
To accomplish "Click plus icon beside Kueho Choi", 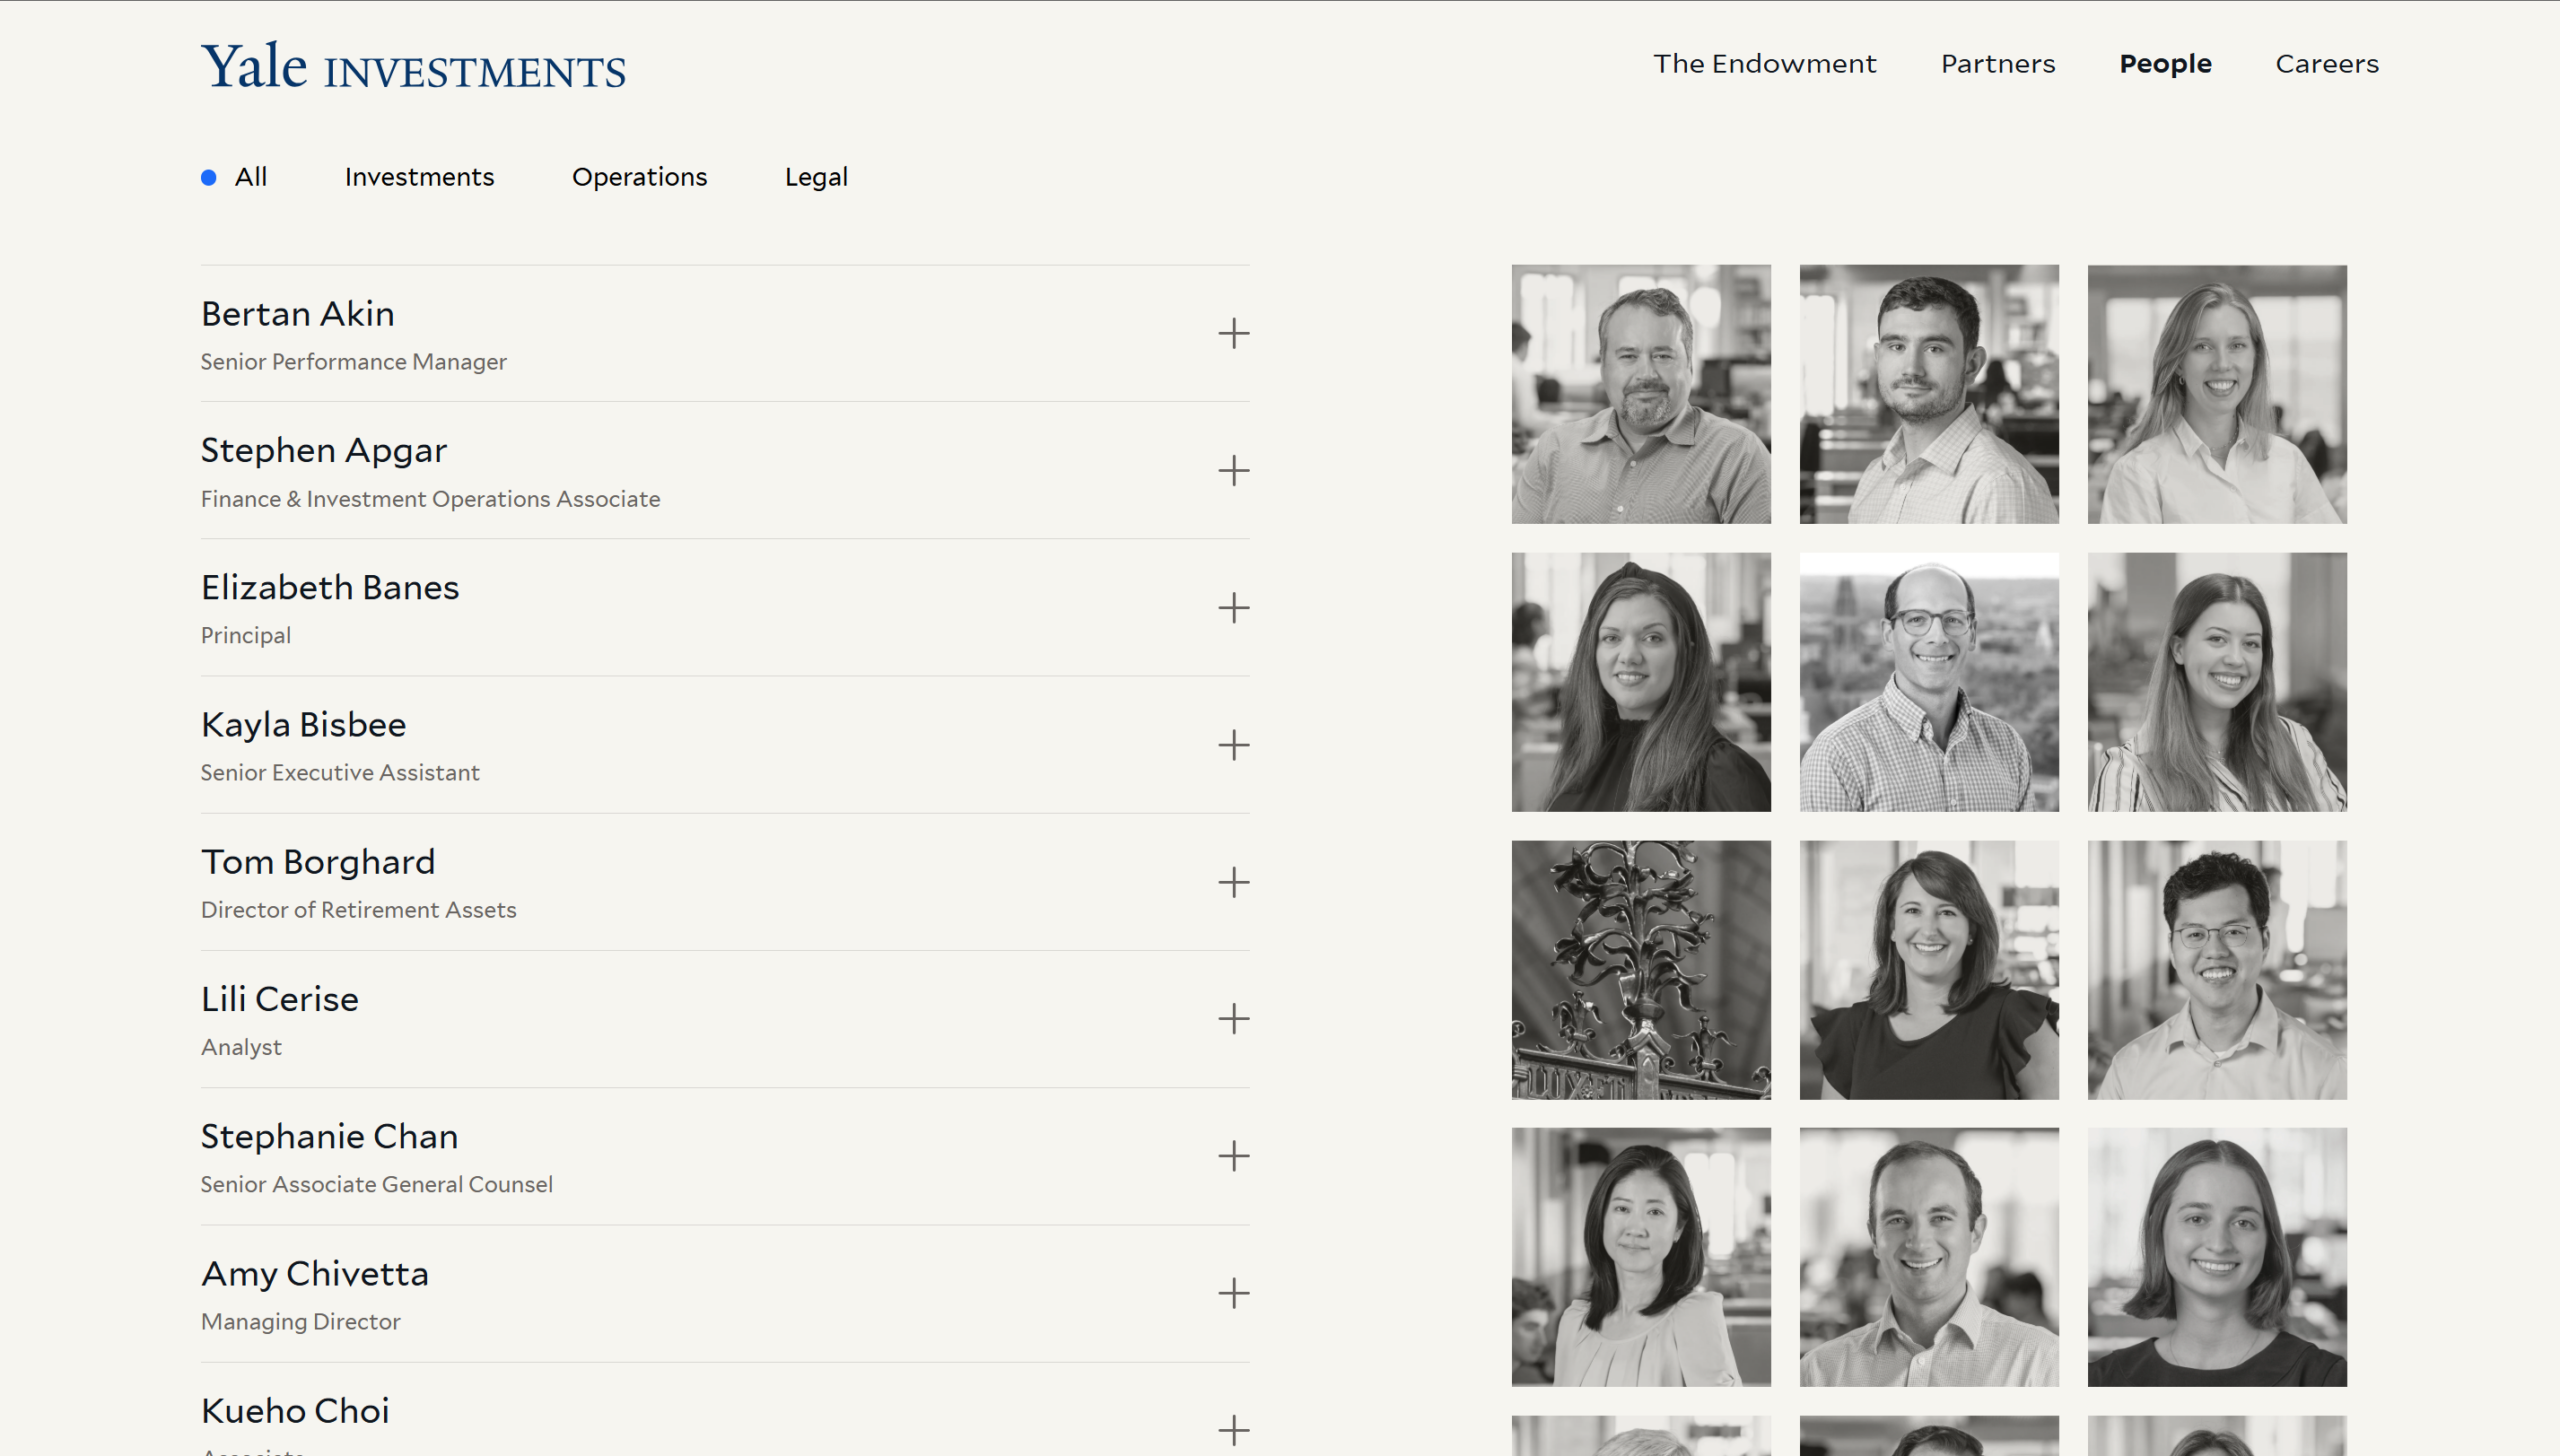I will 1233,1430.
